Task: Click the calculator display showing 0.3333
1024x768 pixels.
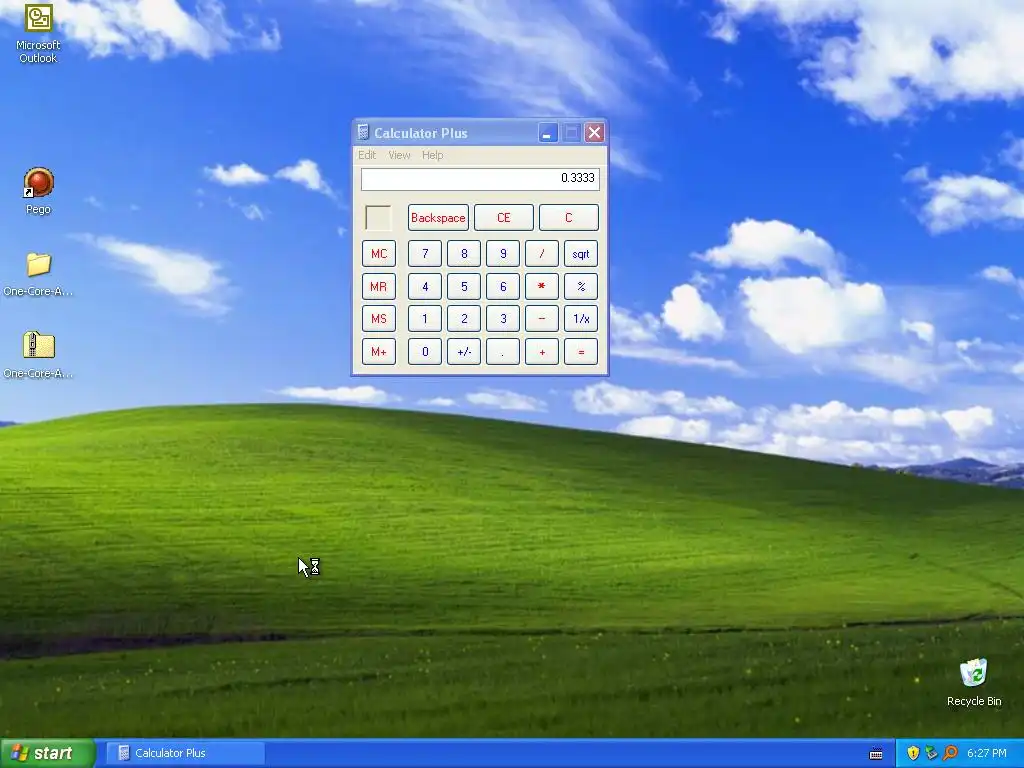Action: 480,178
